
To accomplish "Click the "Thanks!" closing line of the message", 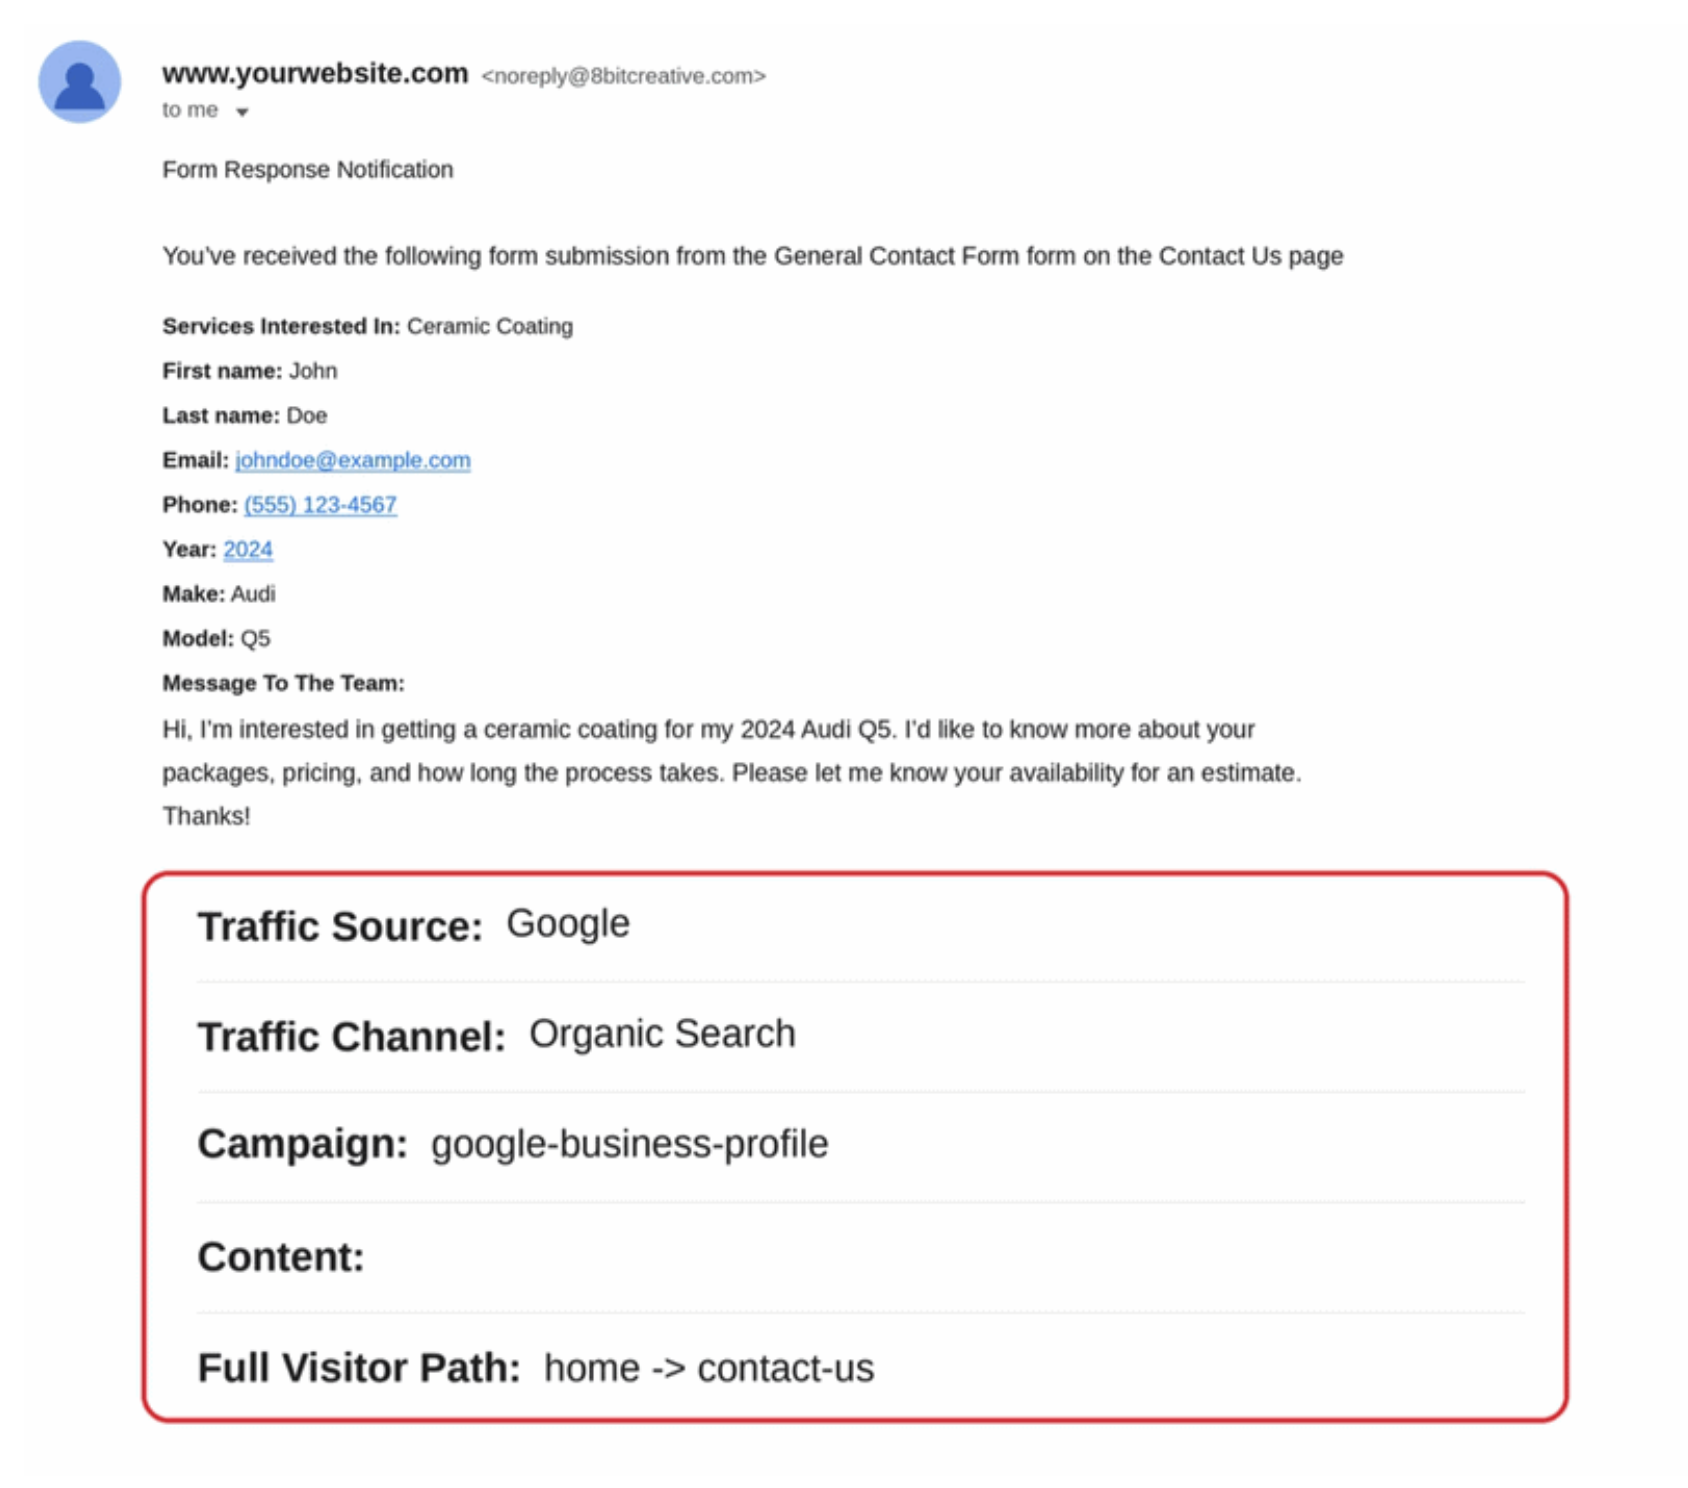I will (207, 816).
